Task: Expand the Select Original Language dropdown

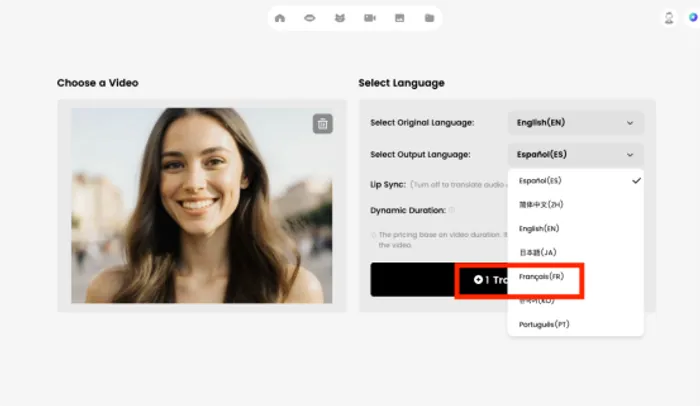Action: coord(575,123)
